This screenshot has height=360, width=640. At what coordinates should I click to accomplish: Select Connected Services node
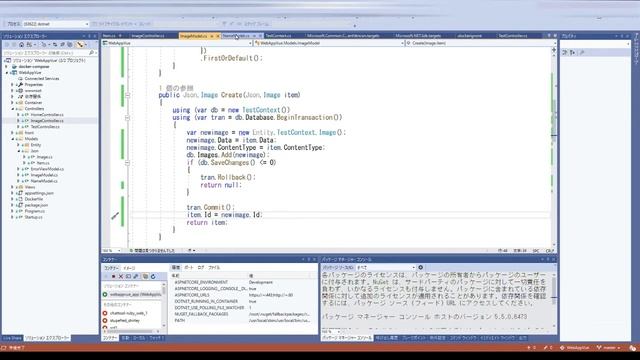pos(42,78)
